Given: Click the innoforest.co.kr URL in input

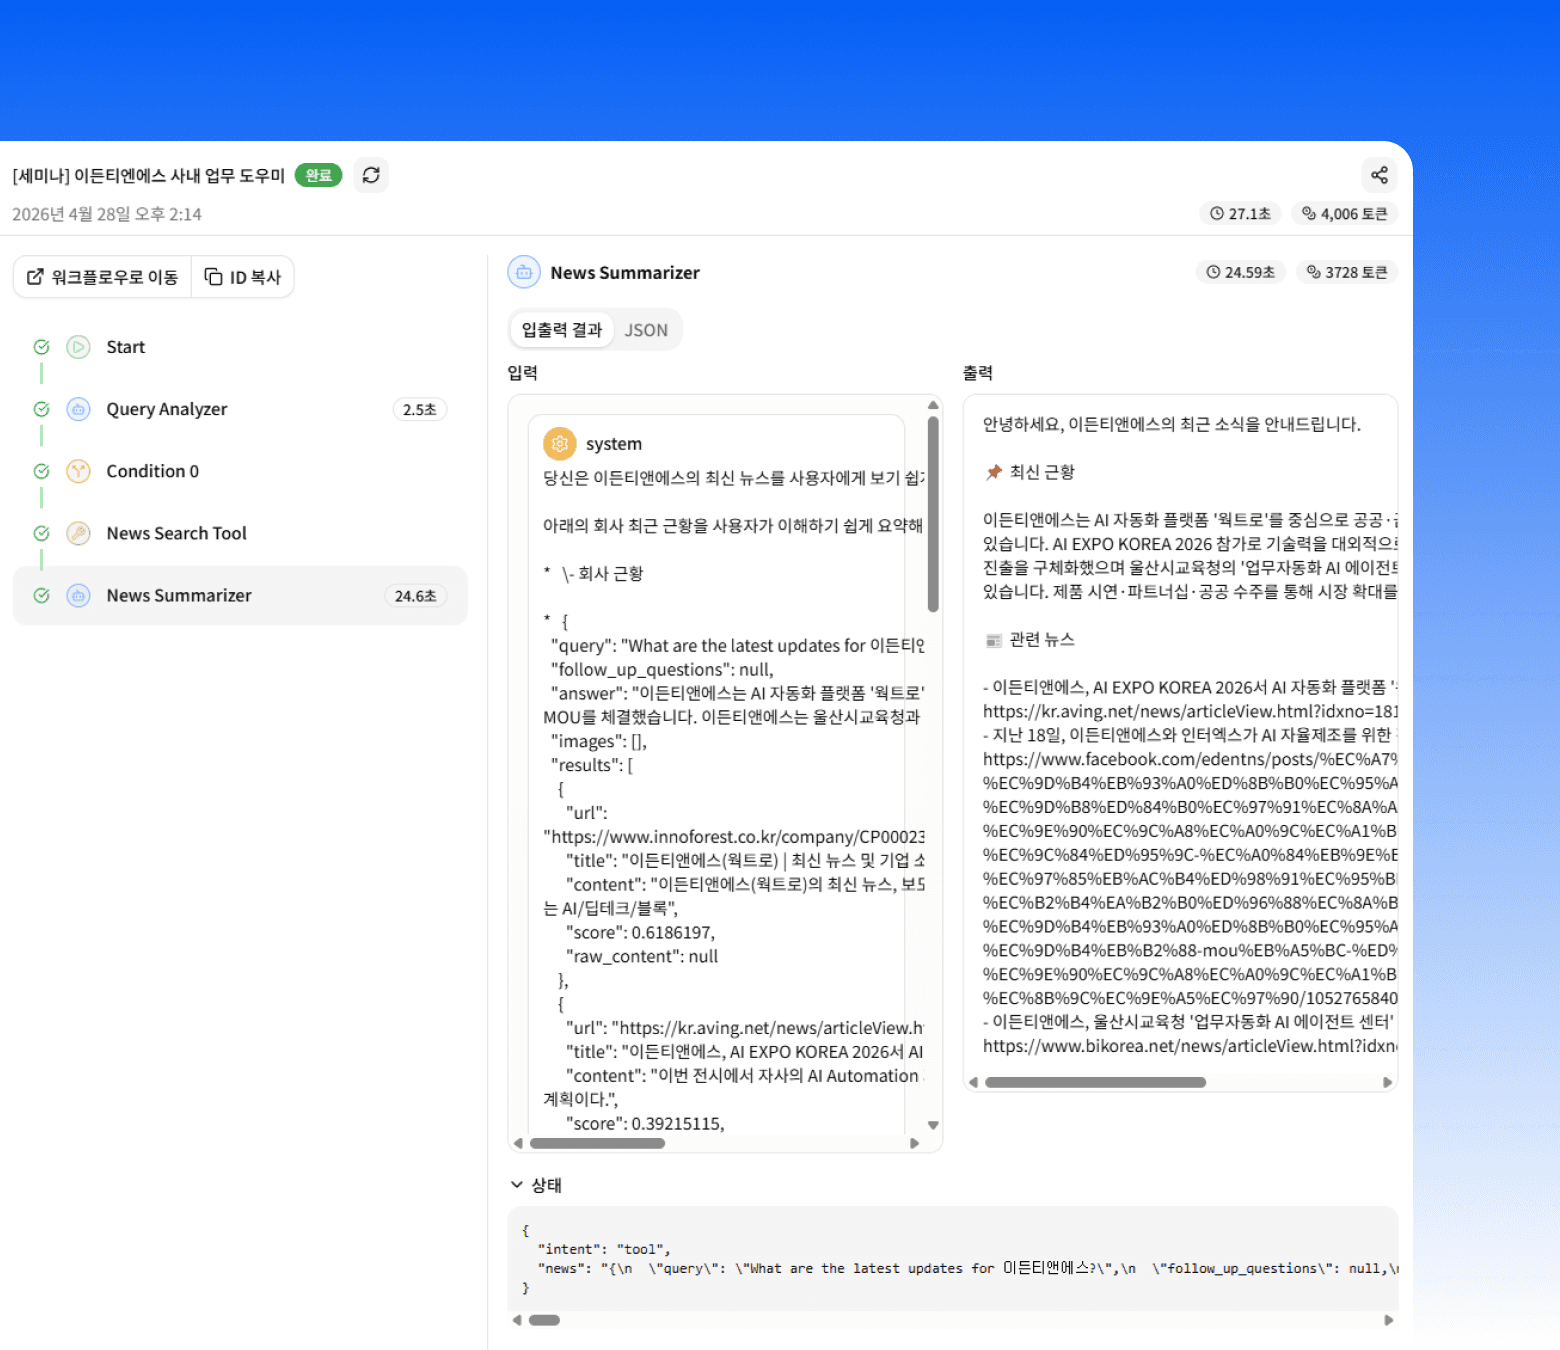Looking at the screenshot, I should [x=734, y=836].
